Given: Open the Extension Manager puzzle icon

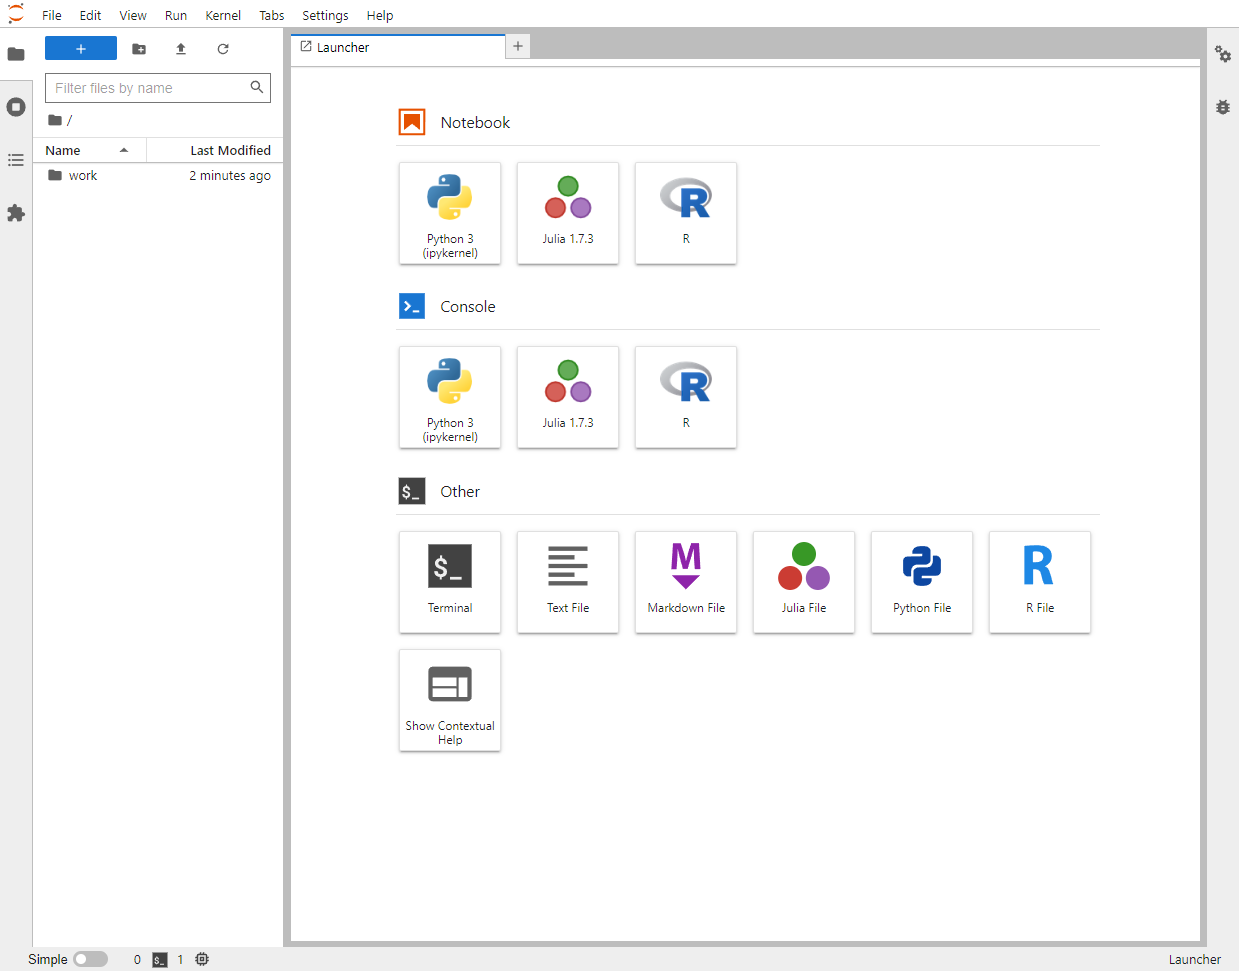Looking at the screenshot, I should (x=16, y=213).
